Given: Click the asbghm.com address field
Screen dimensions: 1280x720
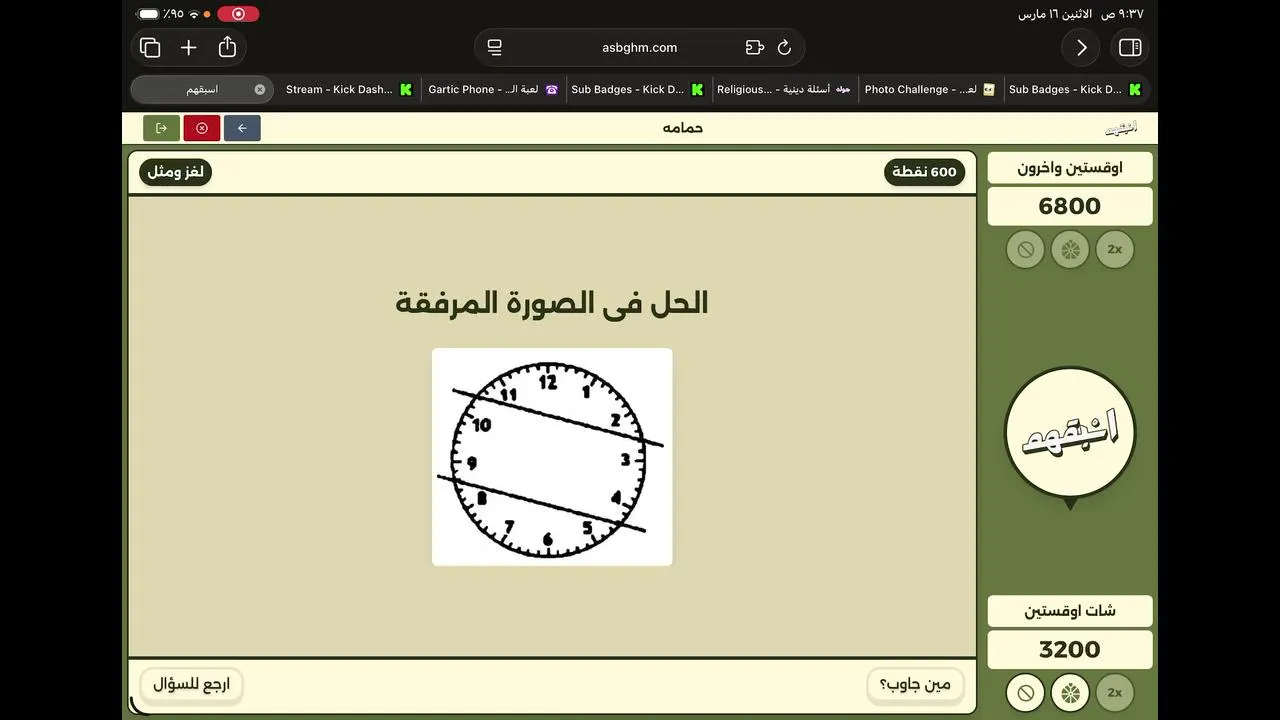Looking at the screenshot, I should click(x=639, y=47).
